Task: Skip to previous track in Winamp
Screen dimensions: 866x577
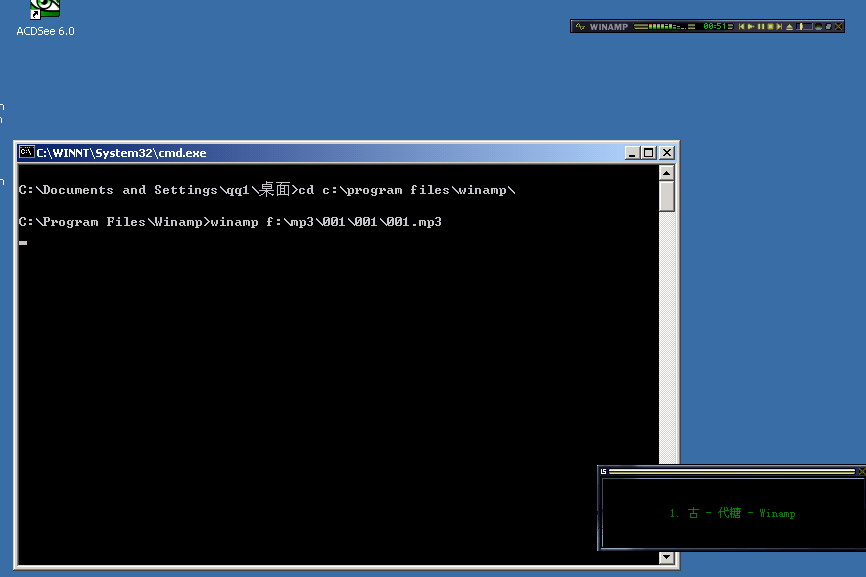Action: pos(742,27)
